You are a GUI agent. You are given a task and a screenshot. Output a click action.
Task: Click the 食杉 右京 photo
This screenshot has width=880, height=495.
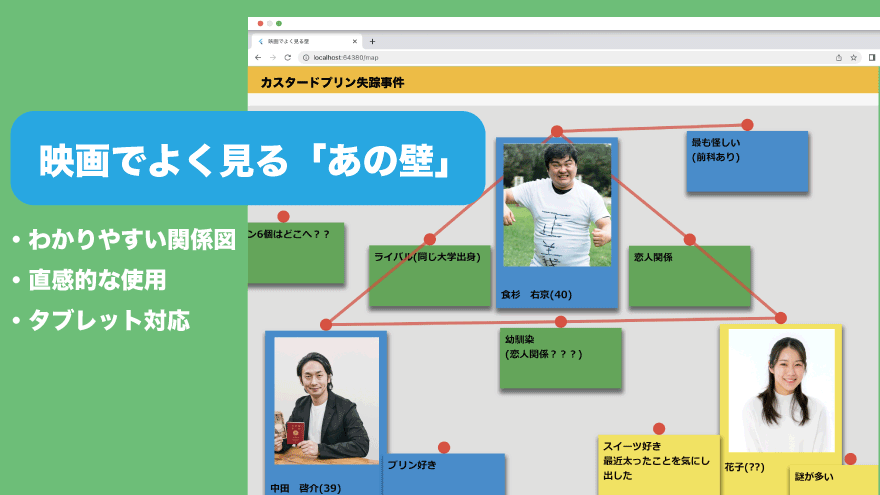coord(557,205)
